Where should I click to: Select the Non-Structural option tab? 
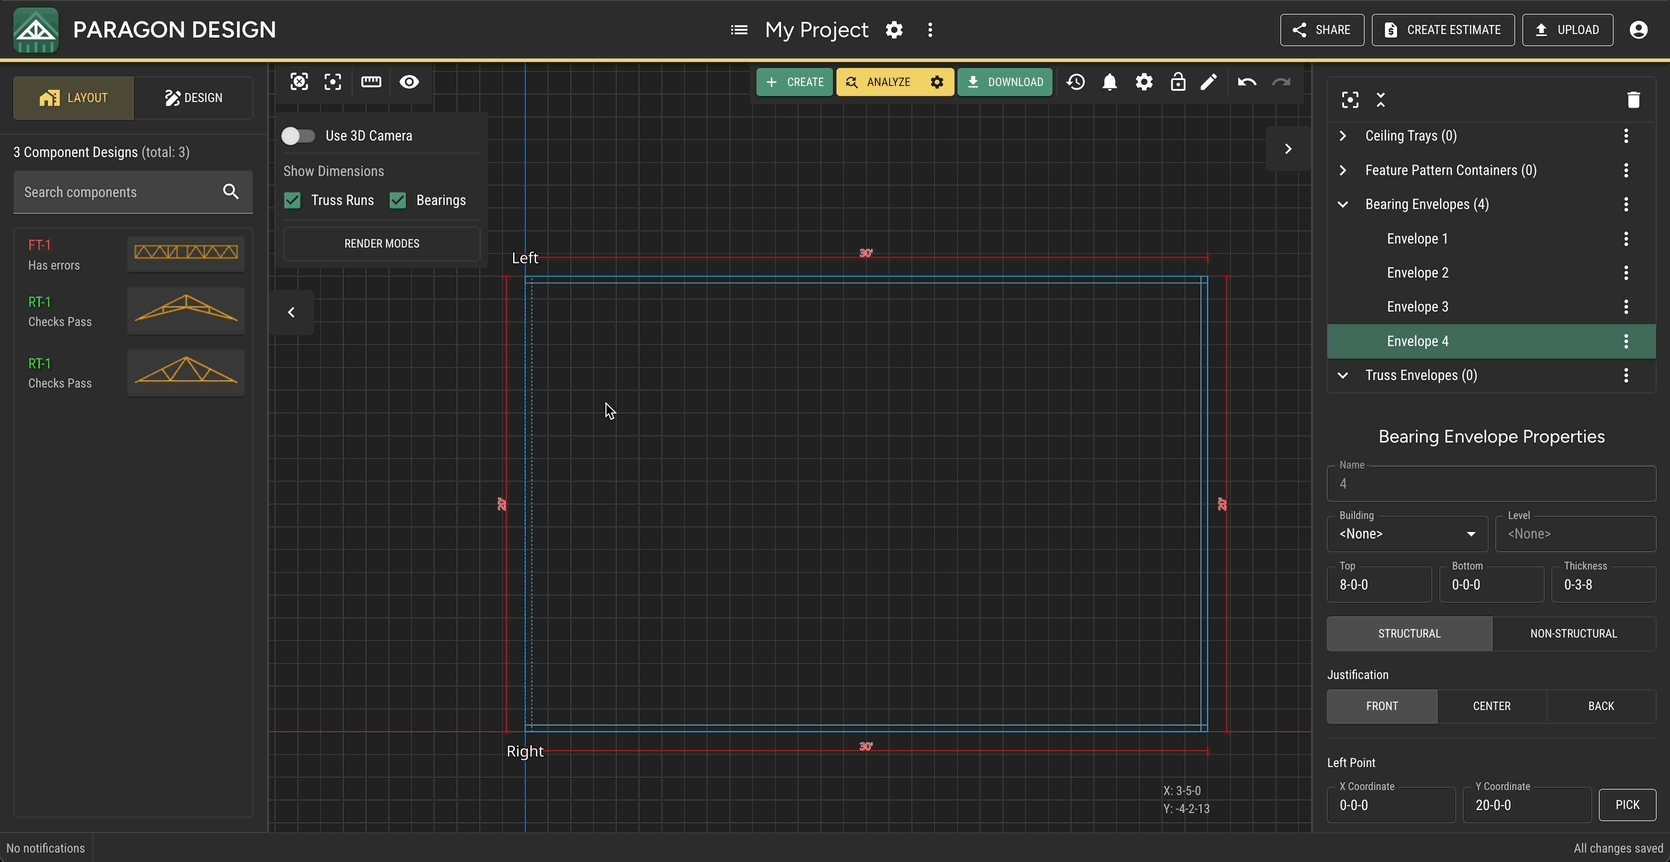coord(1573,634)
